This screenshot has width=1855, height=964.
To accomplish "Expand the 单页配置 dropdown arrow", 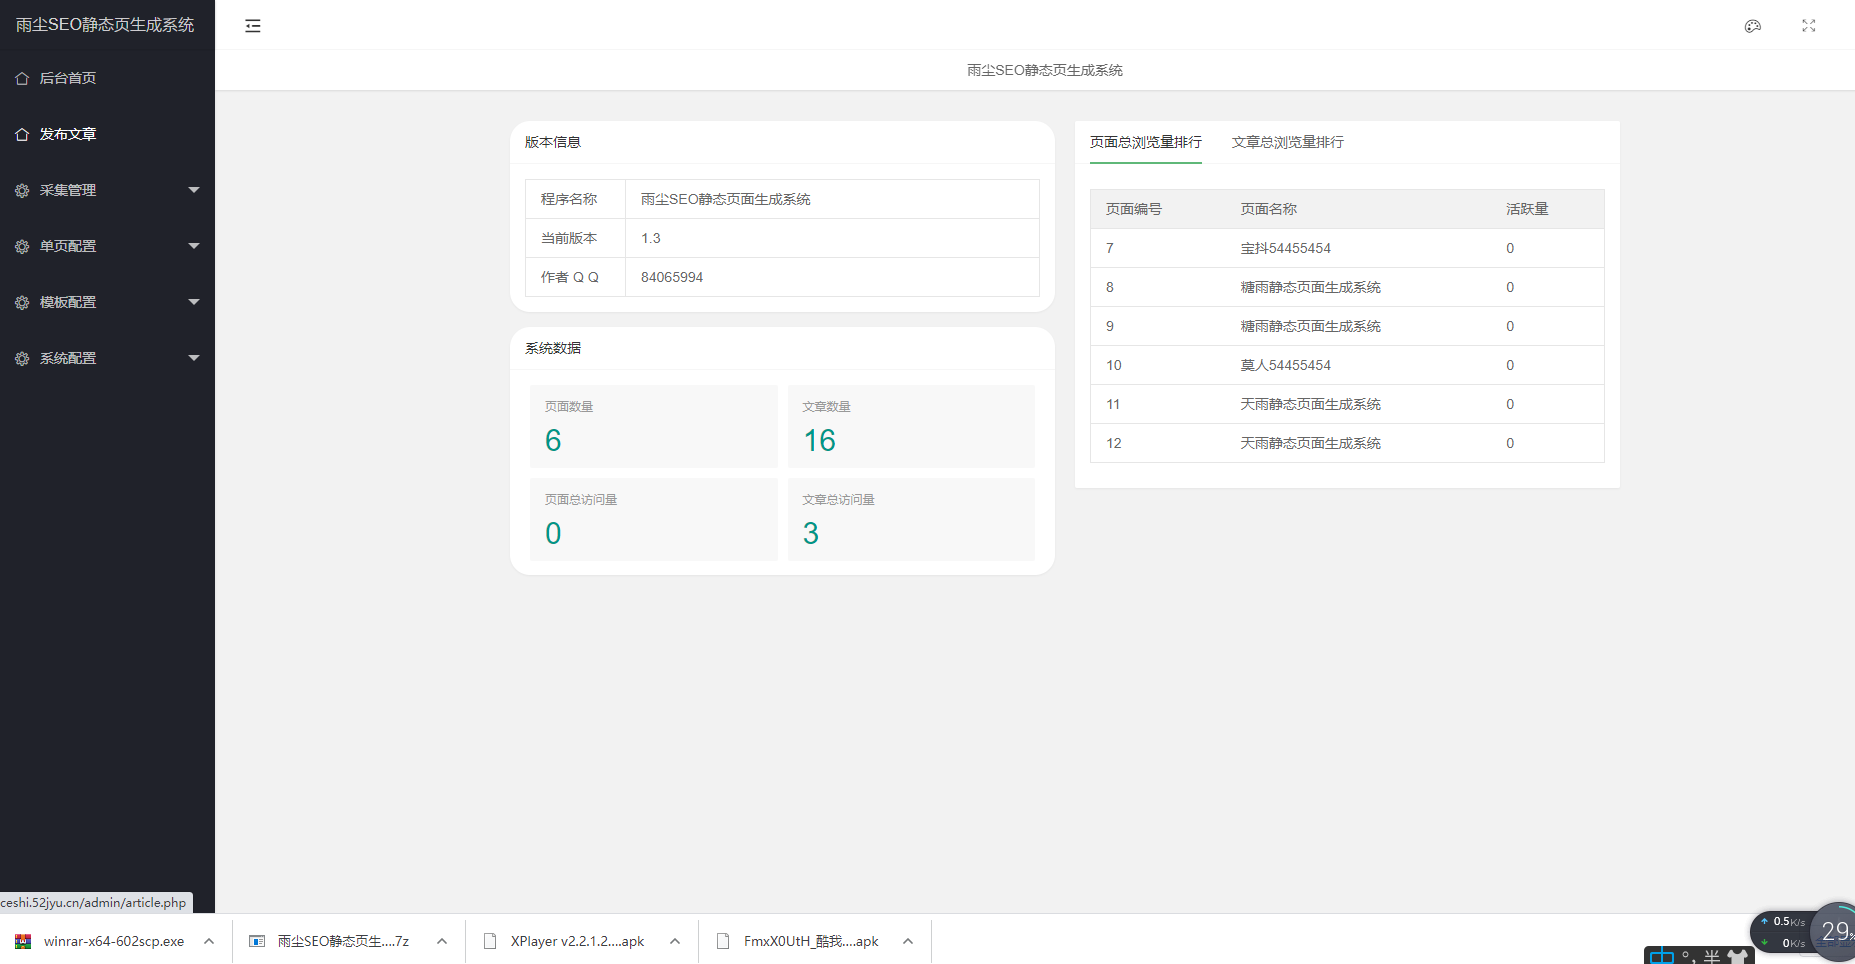I will 194,246.
